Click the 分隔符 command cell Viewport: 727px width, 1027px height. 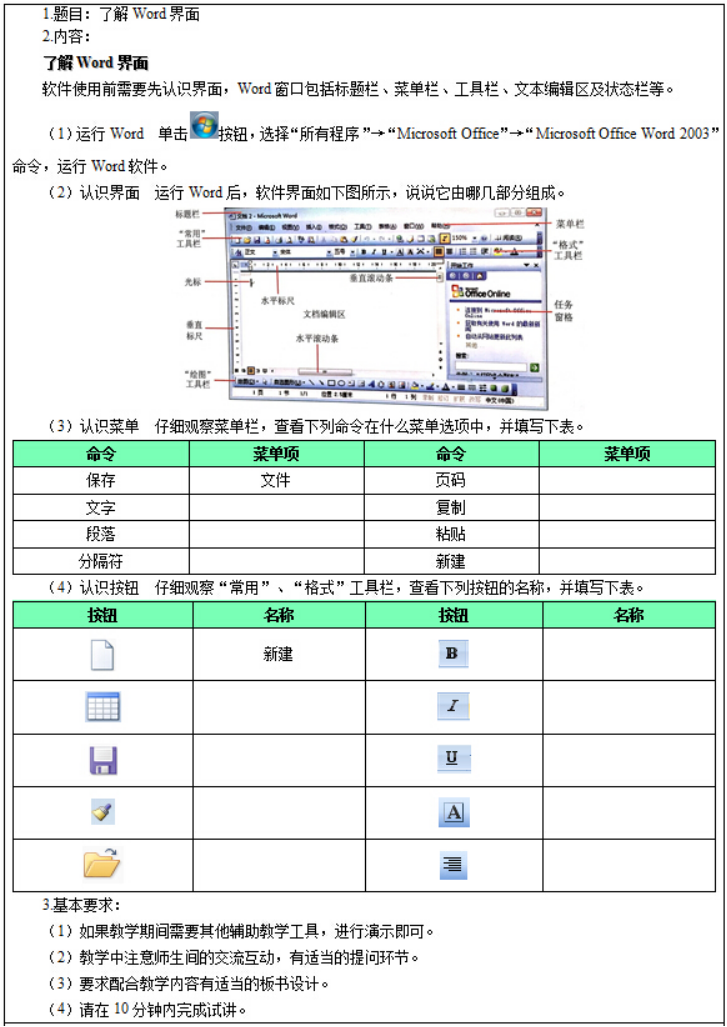(x=101, y=561)
